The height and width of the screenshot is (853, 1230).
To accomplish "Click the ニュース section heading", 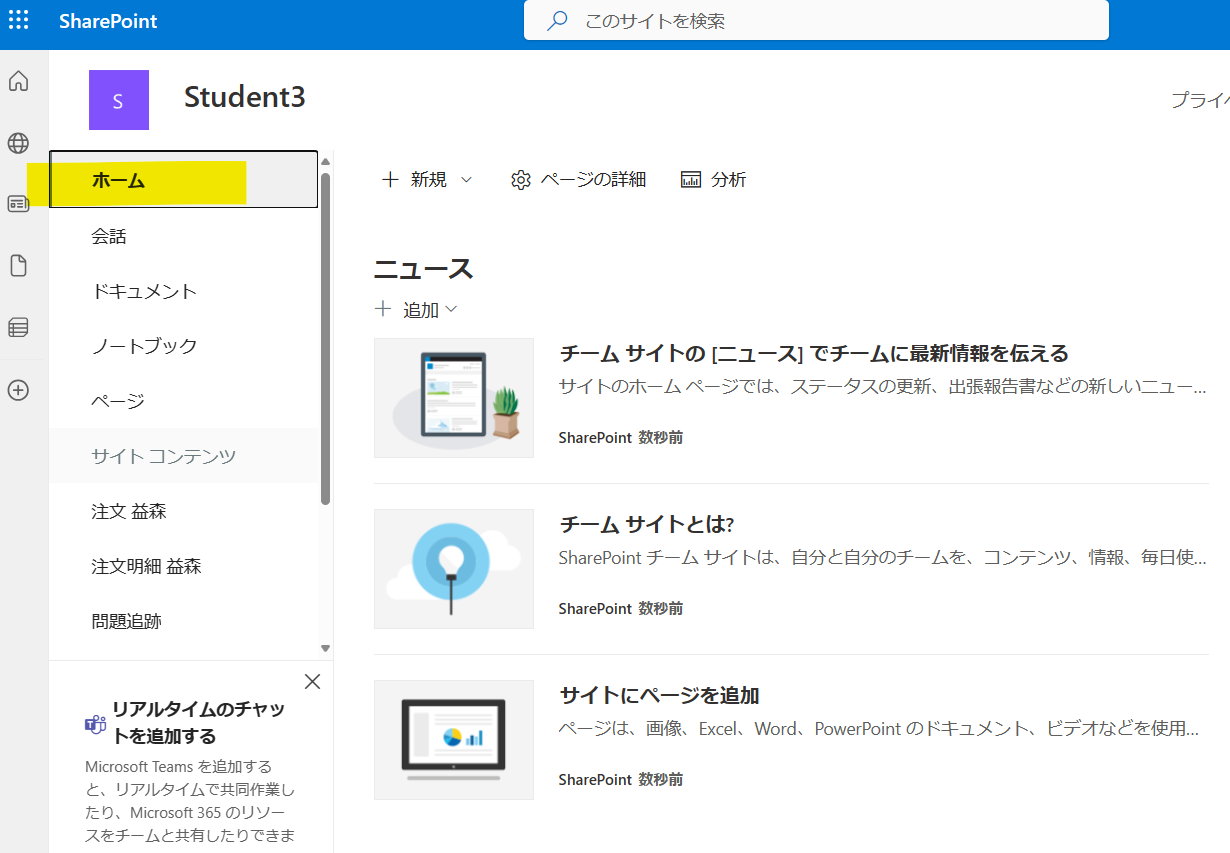I will (423, 269).
